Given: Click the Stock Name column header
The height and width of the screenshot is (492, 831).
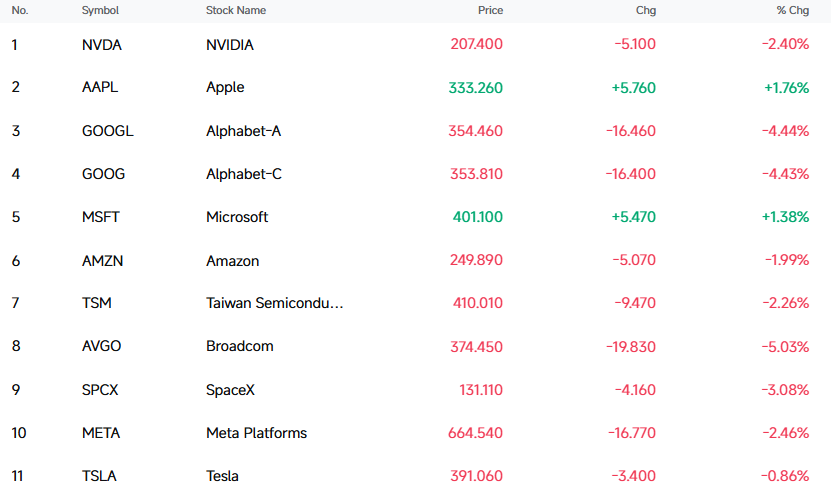Looking at the screenshot, I should (236, 11).
